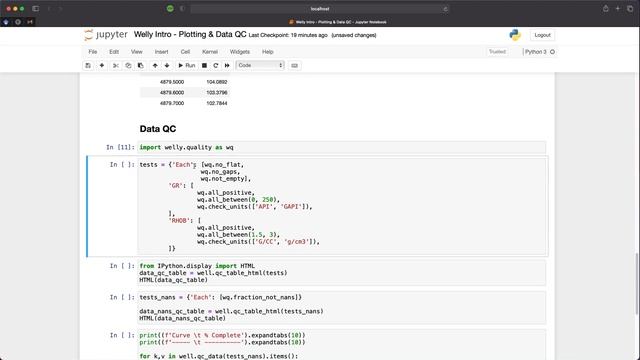The height and width of the screenshot is (360, 640).
Task: Click the green extension icon left of address bar
Action: 170,9
